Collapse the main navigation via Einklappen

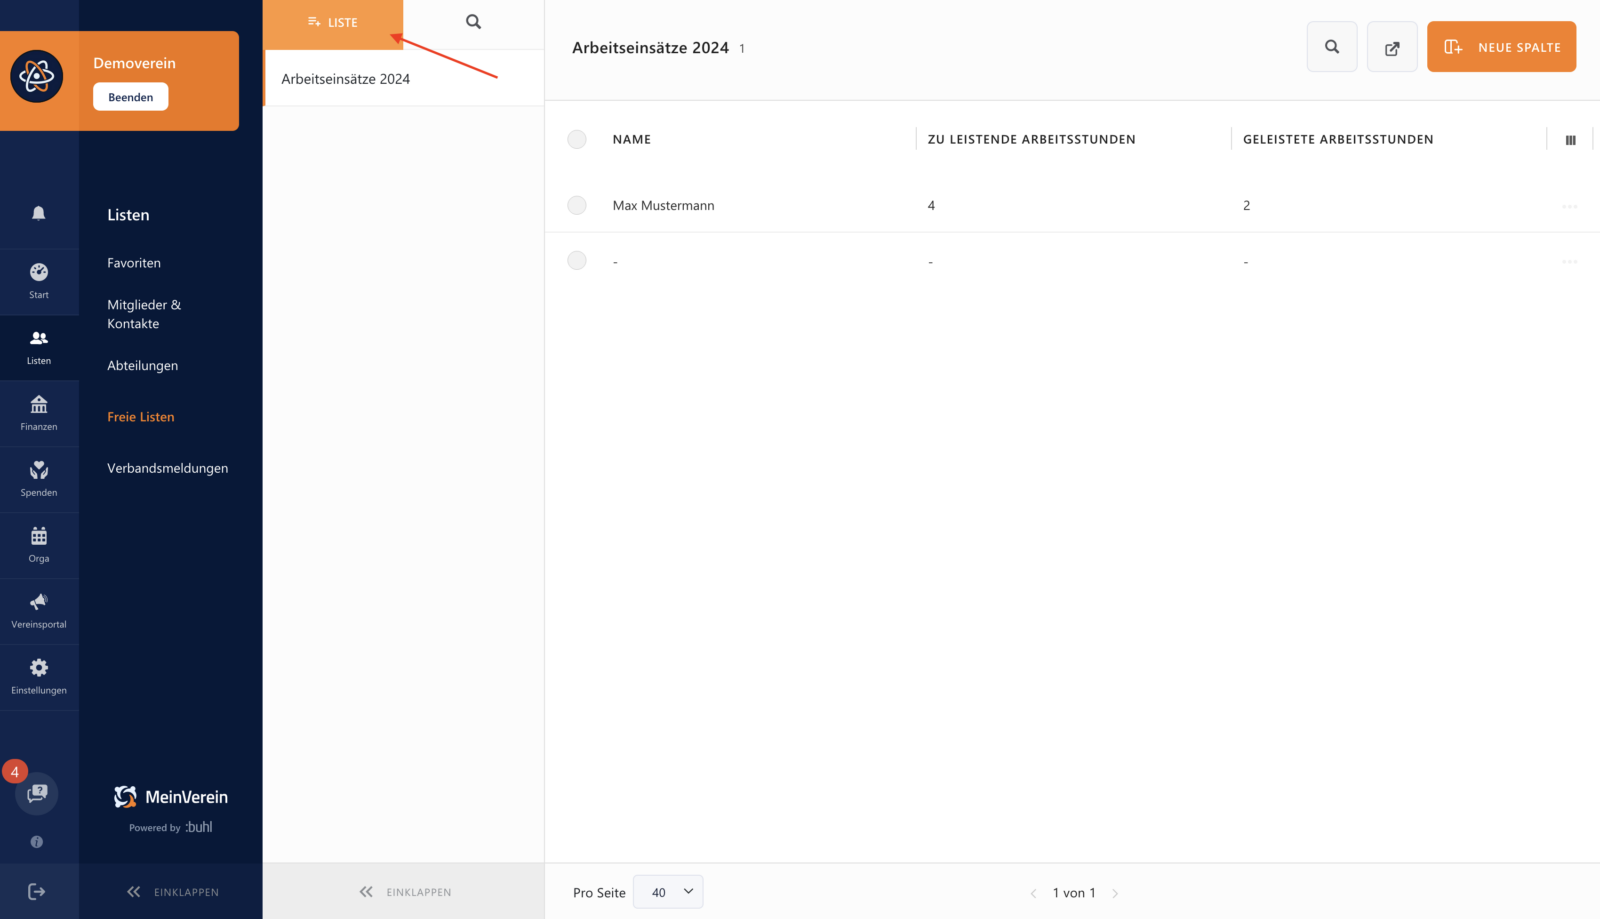coord(172,892)
